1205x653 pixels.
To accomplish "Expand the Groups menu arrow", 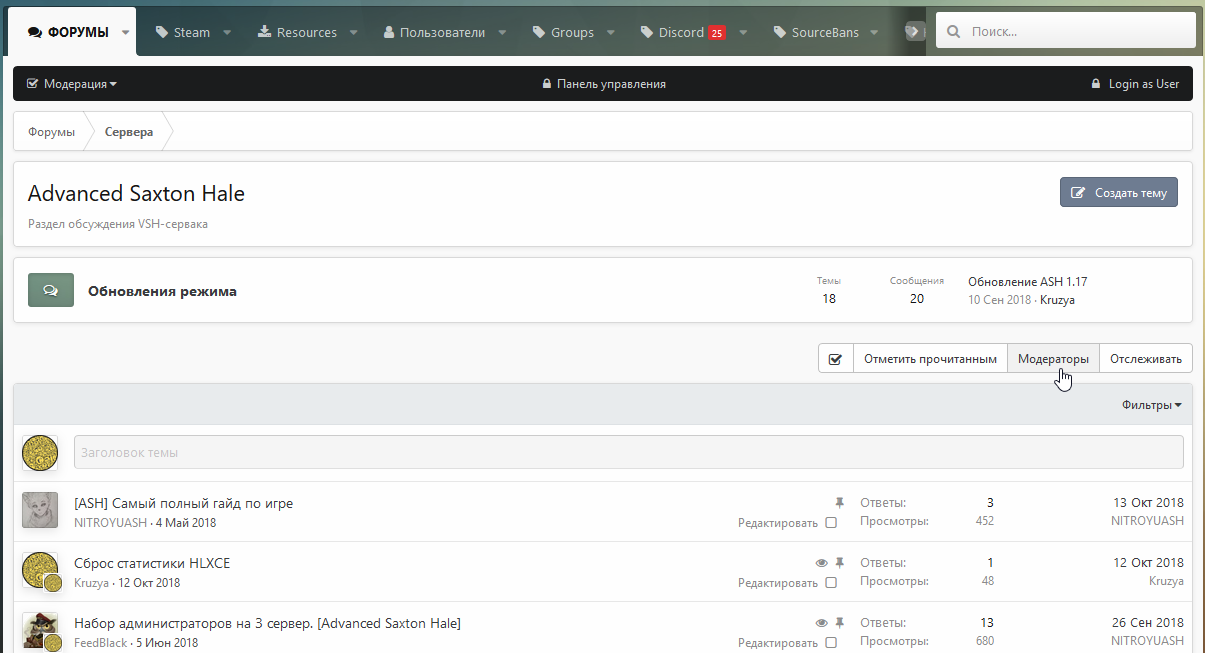I will coord(611,32).
